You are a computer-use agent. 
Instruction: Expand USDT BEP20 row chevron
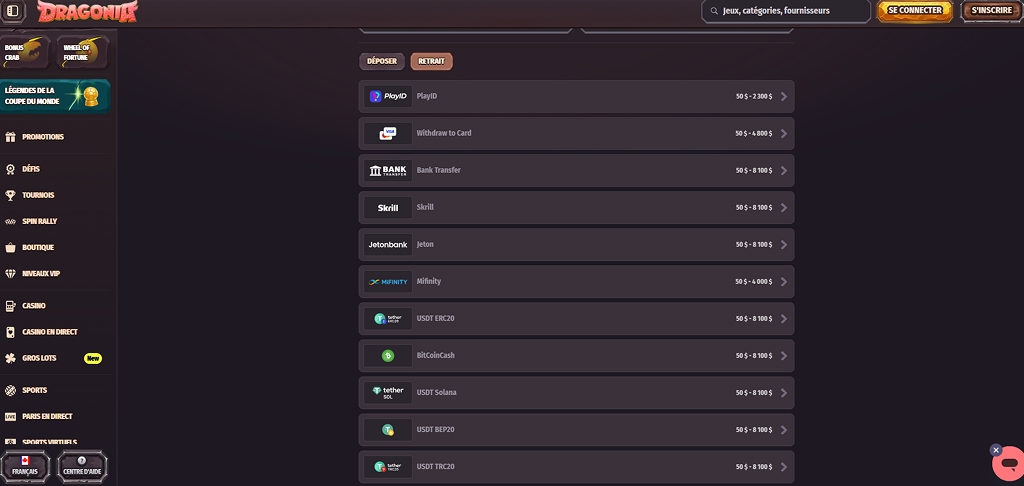pos(784,430)
